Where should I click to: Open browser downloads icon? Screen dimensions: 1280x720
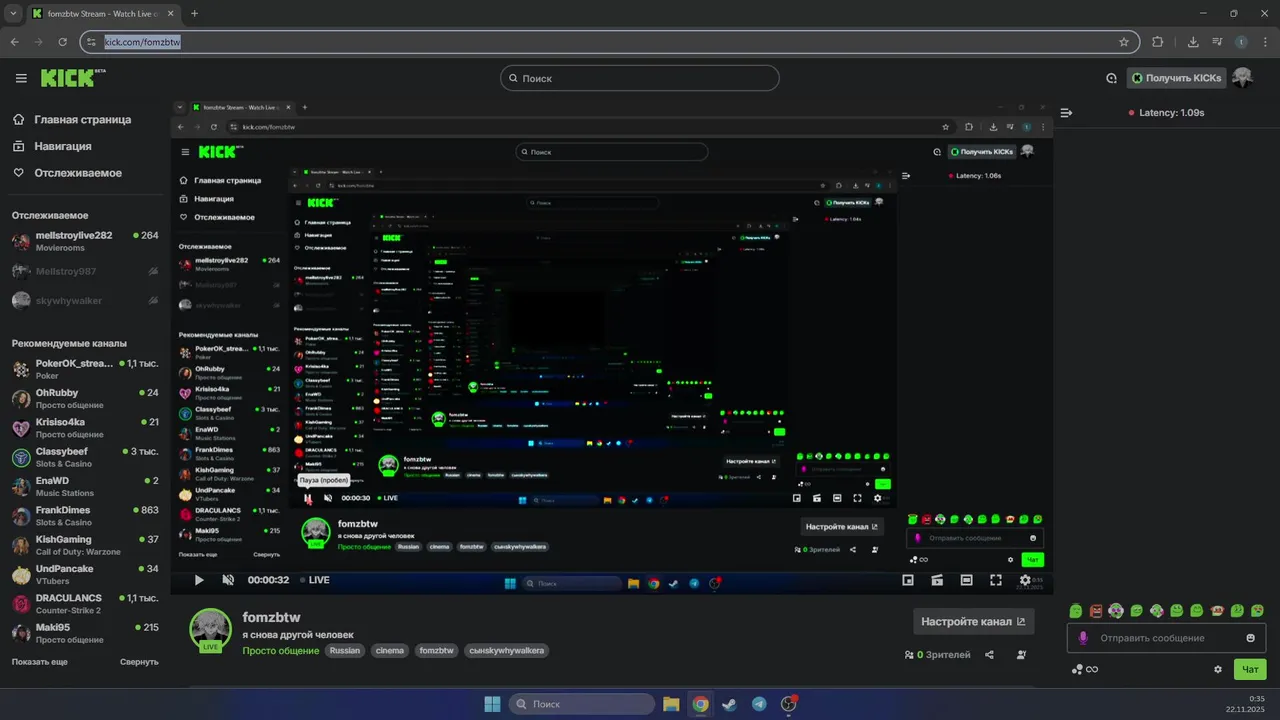point(1193,42)
